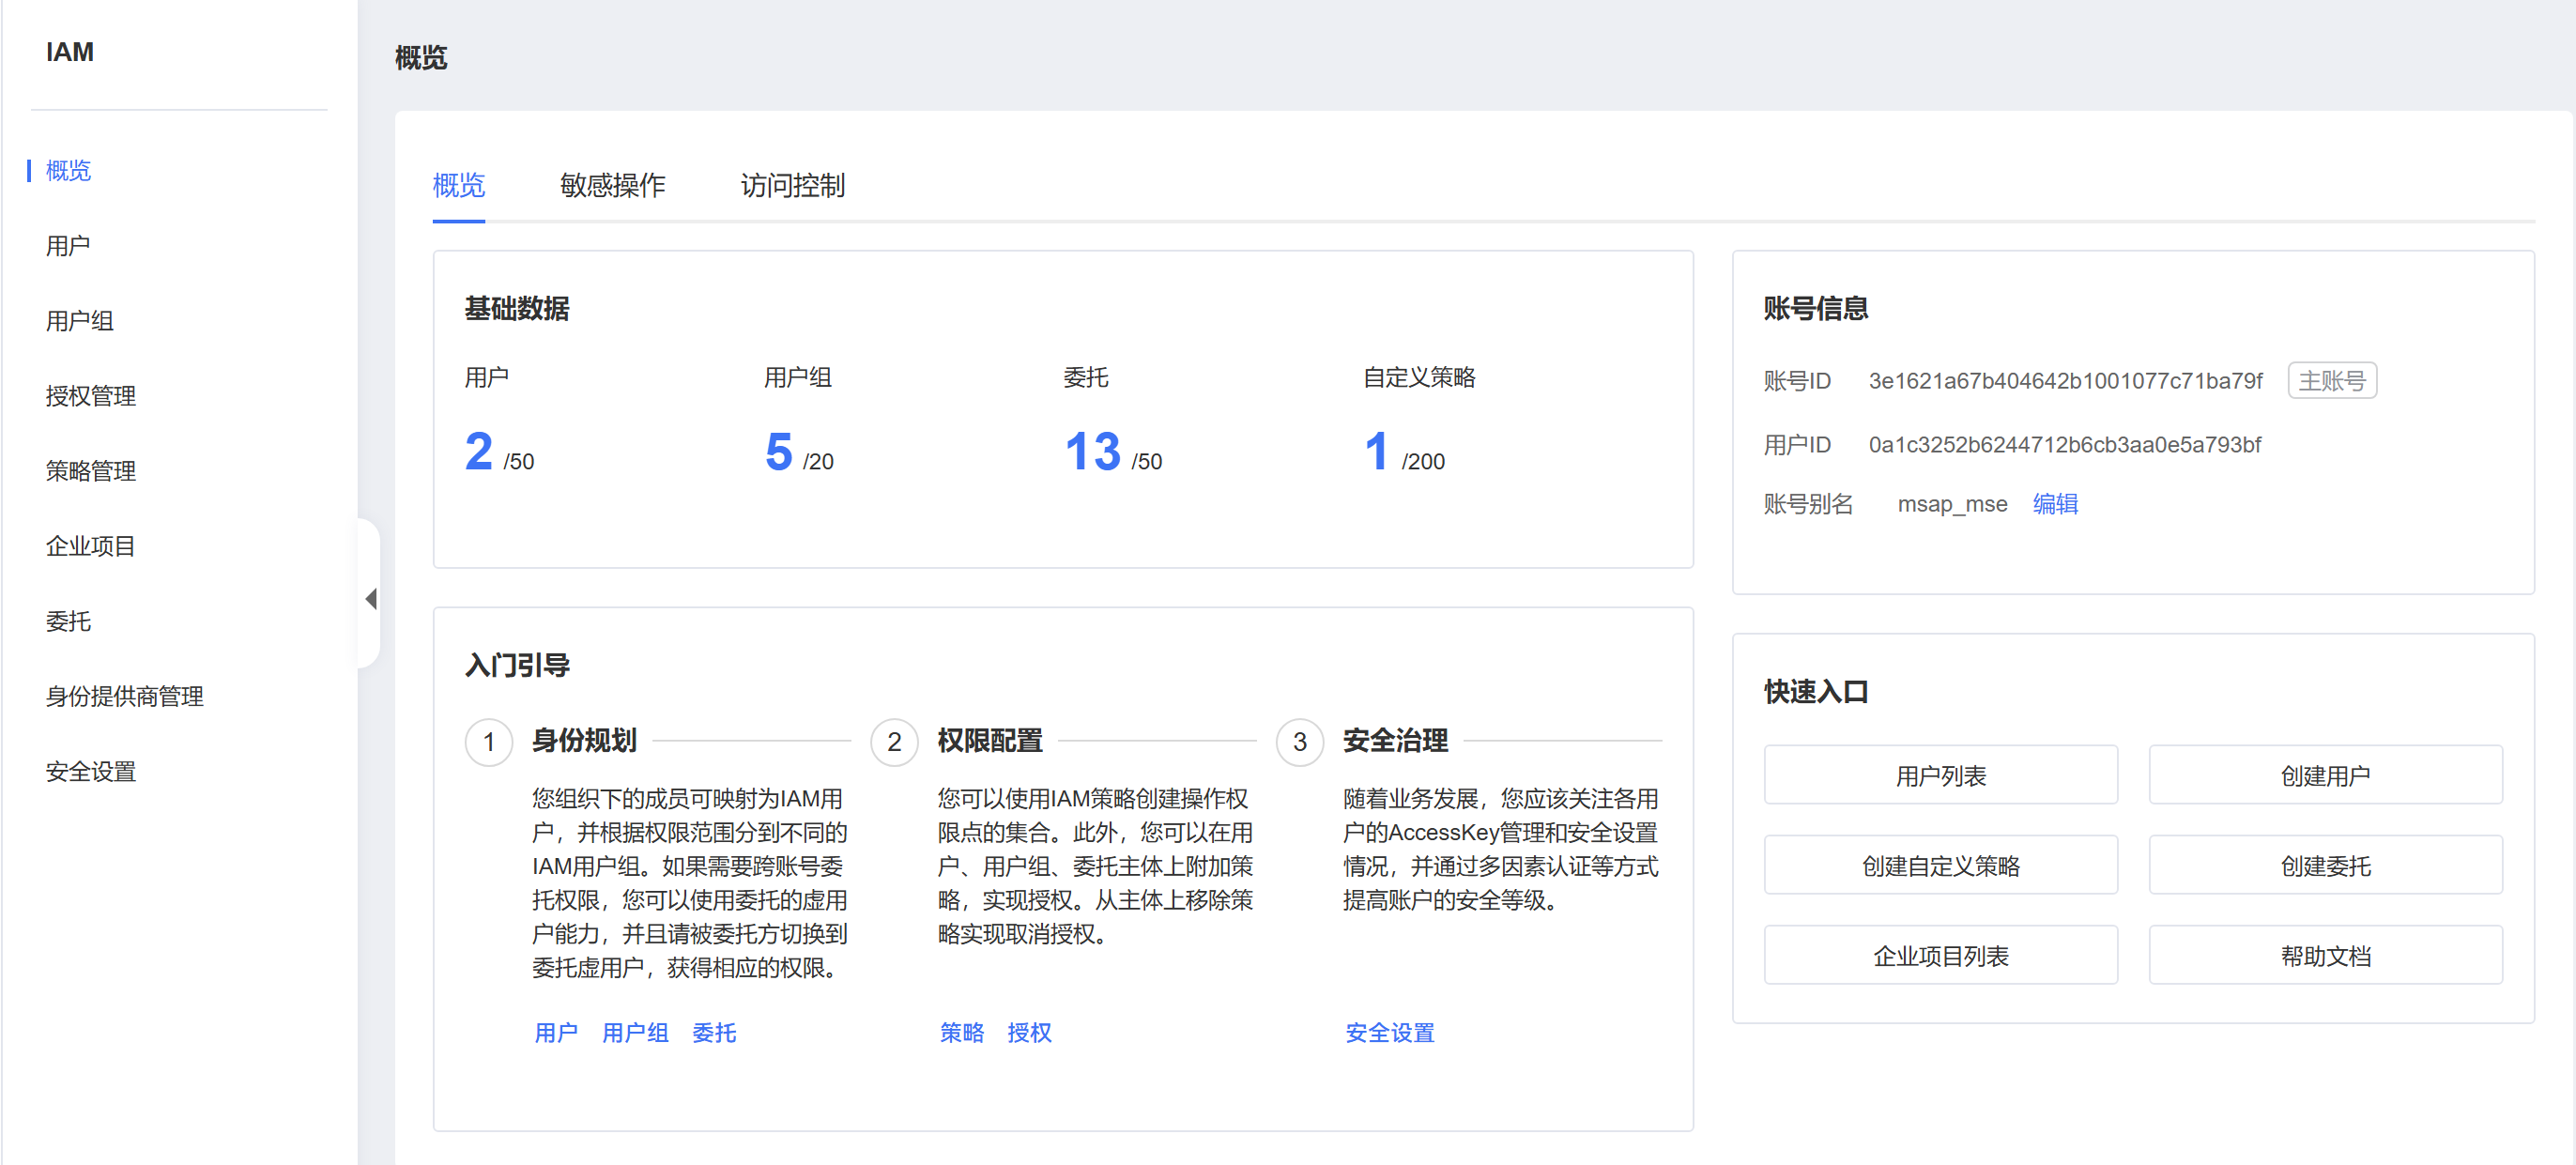Click the user count 2 in 基础数据
This screenshot has height=1165, width=2576.
click(x=479, y=452)
